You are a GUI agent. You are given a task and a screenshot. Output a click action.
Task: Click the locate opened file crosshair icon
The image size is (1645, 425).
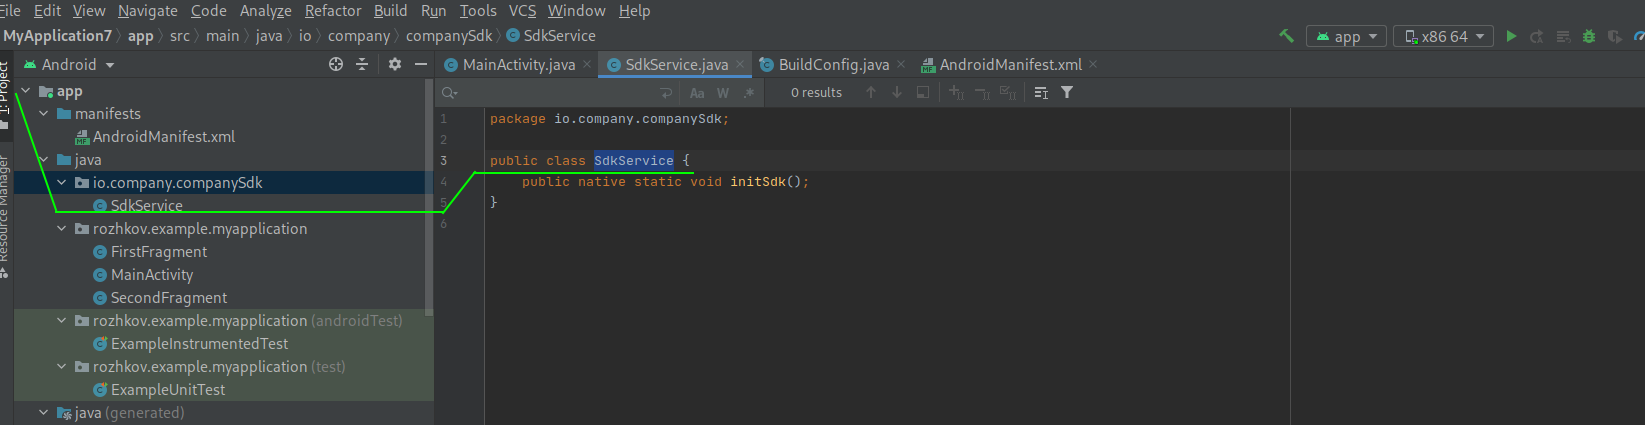pos(336,64)
